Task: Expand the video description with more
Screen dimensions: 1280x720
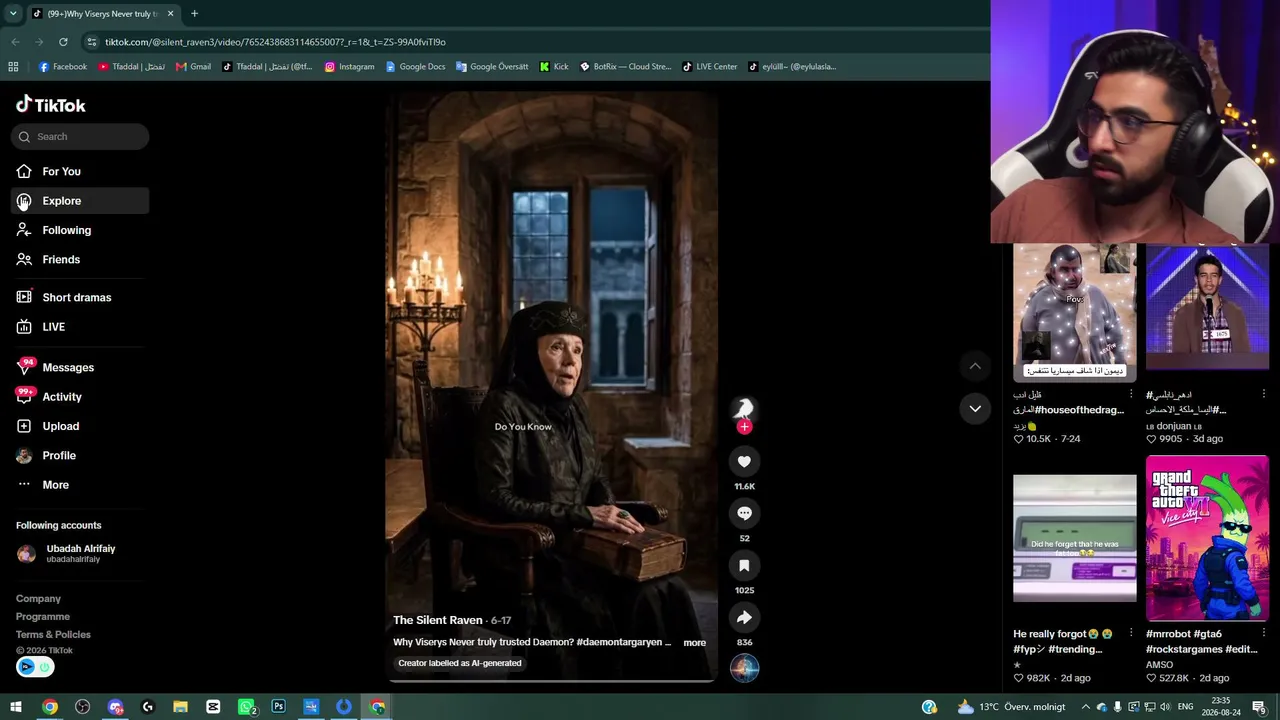Action: (x=694, y=643)
